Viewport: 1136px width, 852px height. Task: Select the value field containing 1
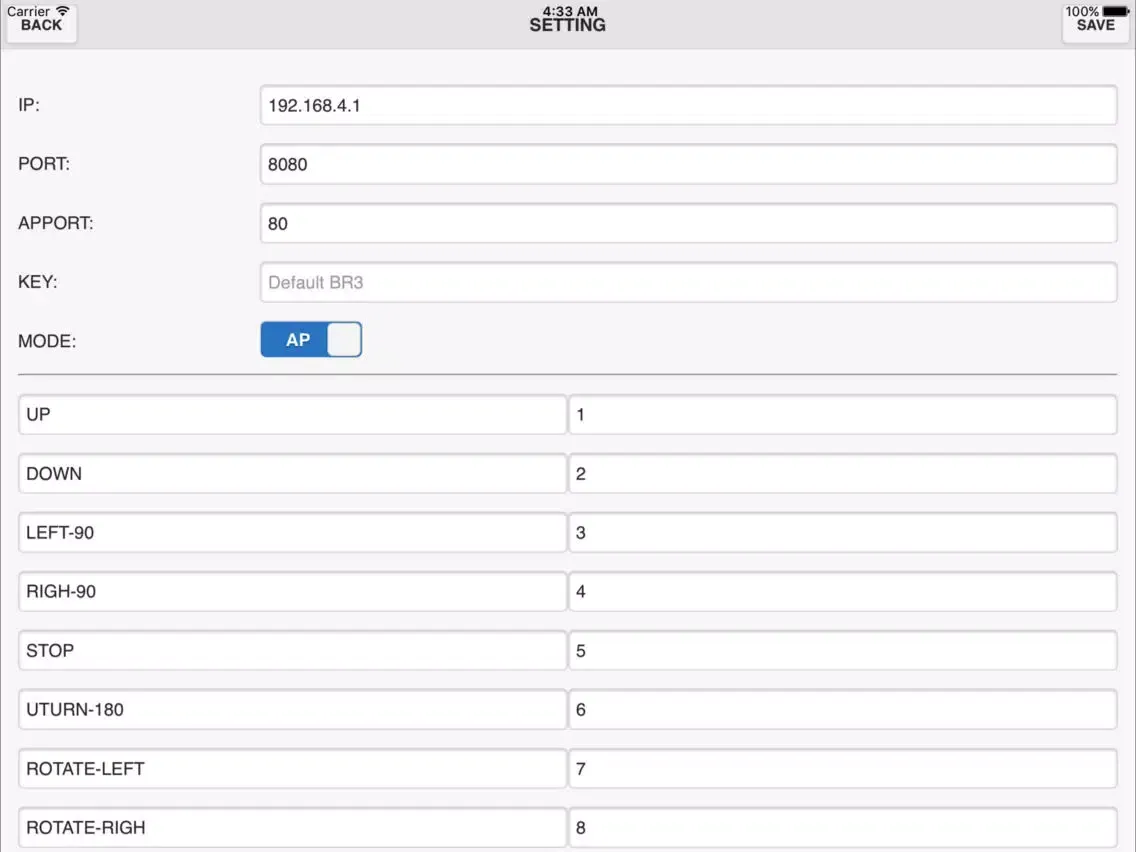click(x=842, y=414)
